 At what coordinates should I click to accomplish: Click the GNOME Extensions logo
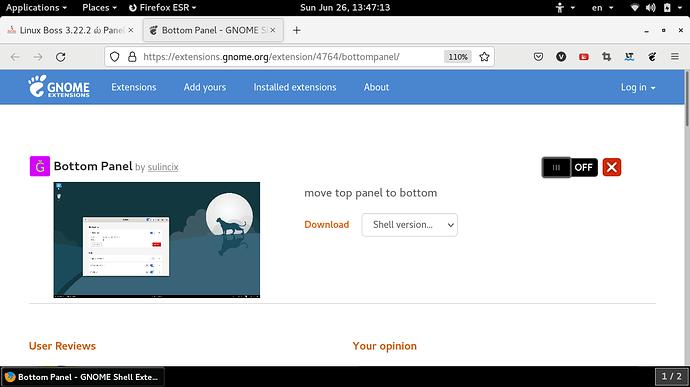coord(59,86)
